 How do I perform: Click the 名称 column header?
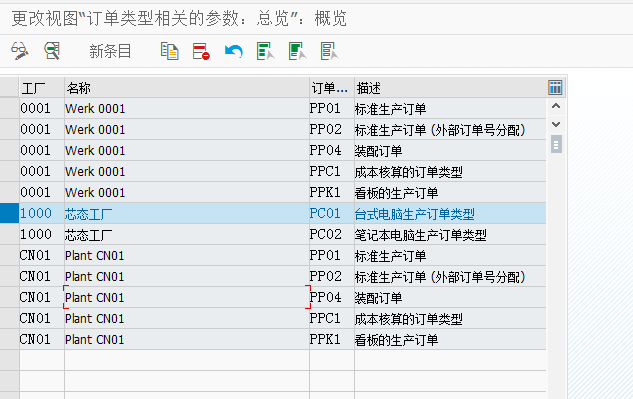coord(187,88)
